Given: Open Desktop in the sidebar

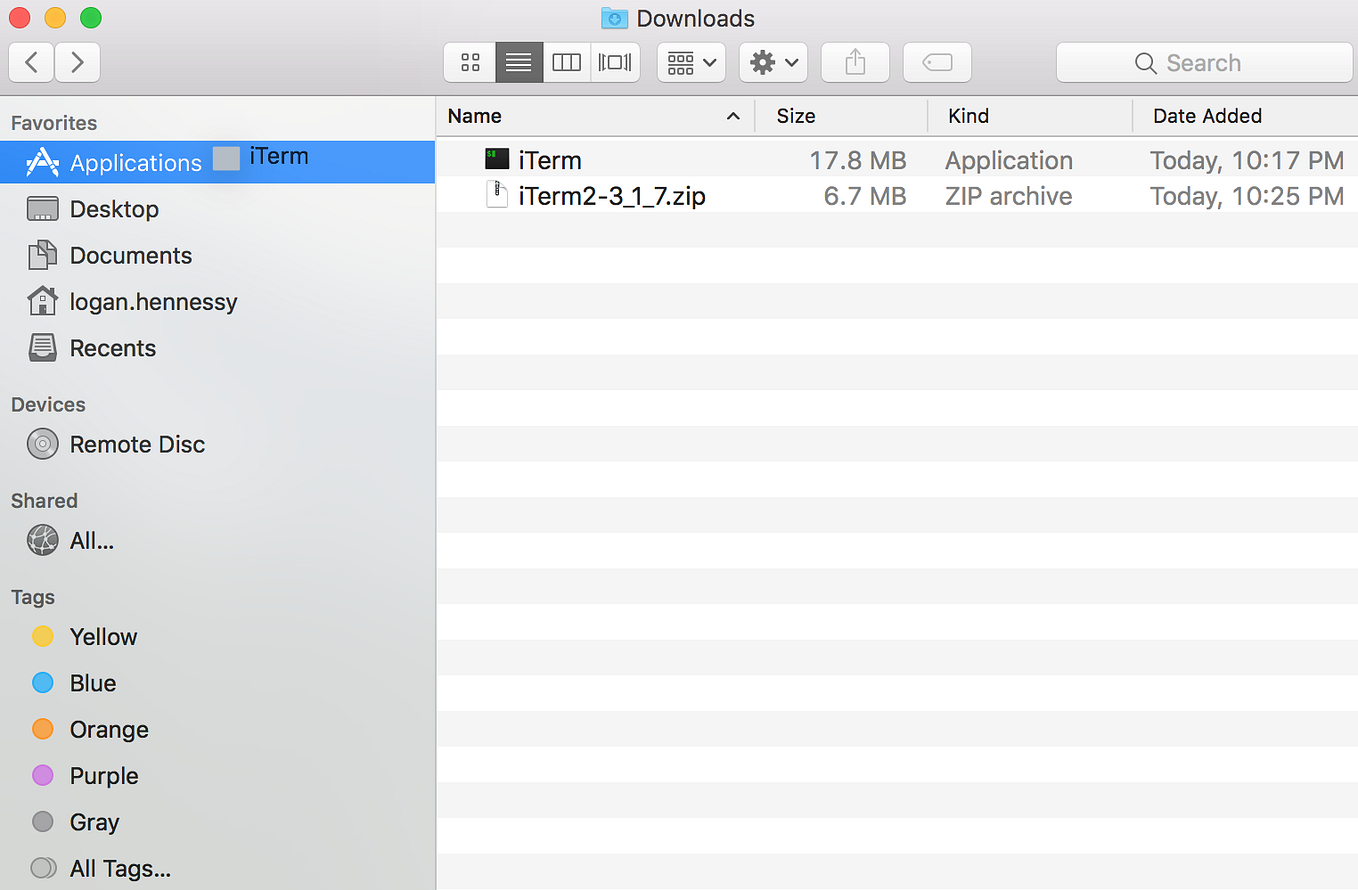Looking at the screenshot, I should coord(217,209).
